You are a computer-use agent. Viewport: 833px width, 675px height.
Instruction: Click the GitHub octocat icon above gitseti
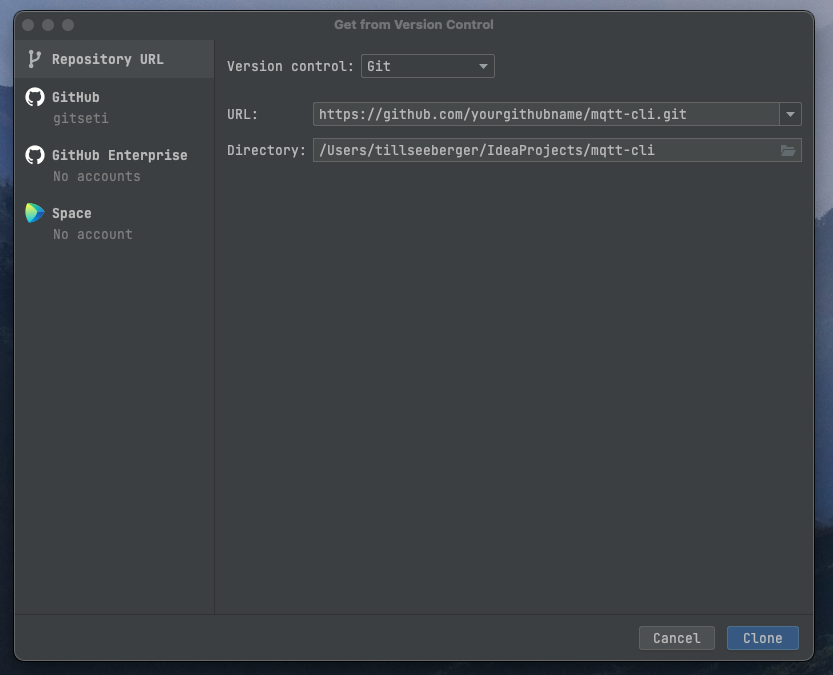(35, 97)
